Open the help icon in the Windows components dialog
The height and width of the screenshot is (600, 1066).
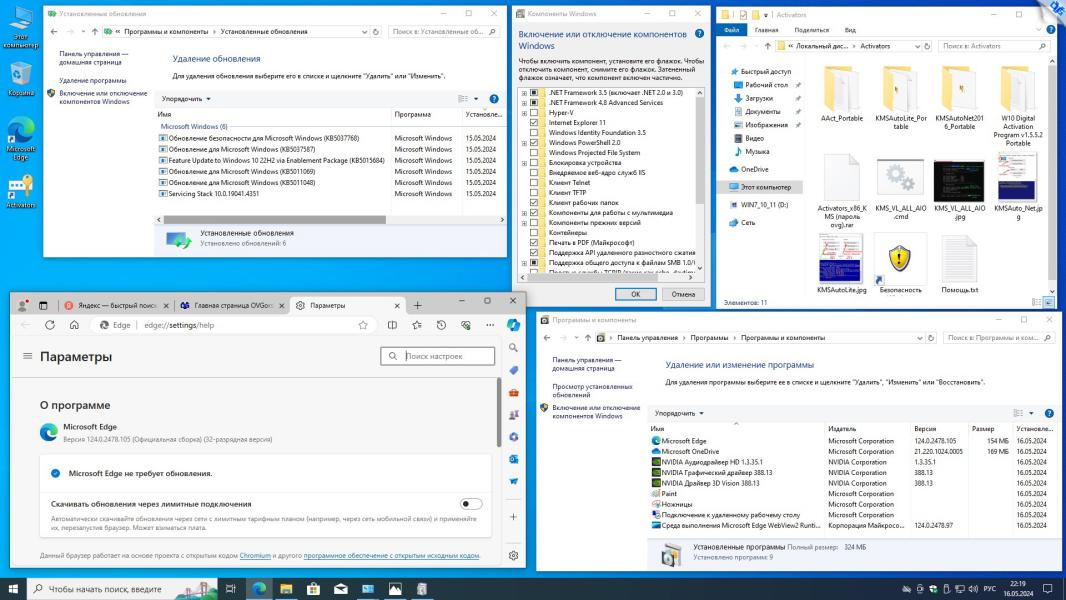click(x=700, y=34)
